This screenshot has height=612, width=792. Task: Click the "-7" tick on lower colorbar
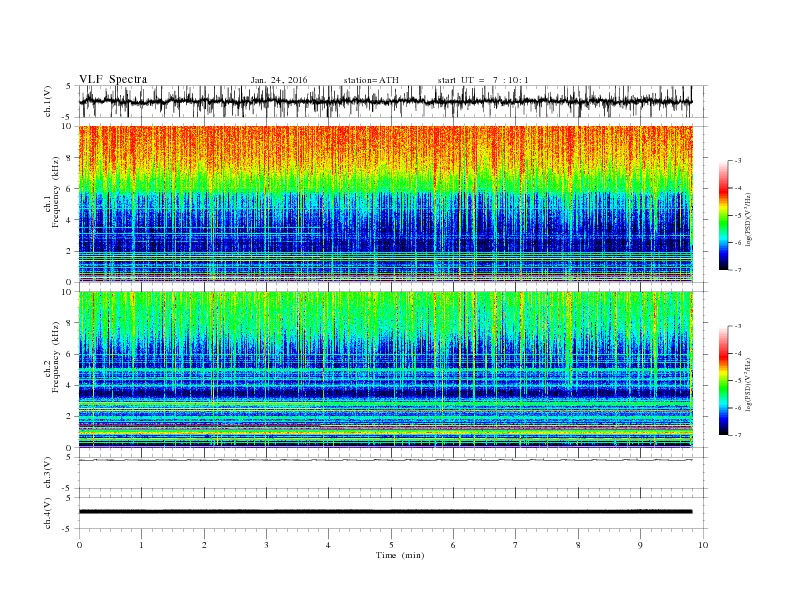coord(738,435)
